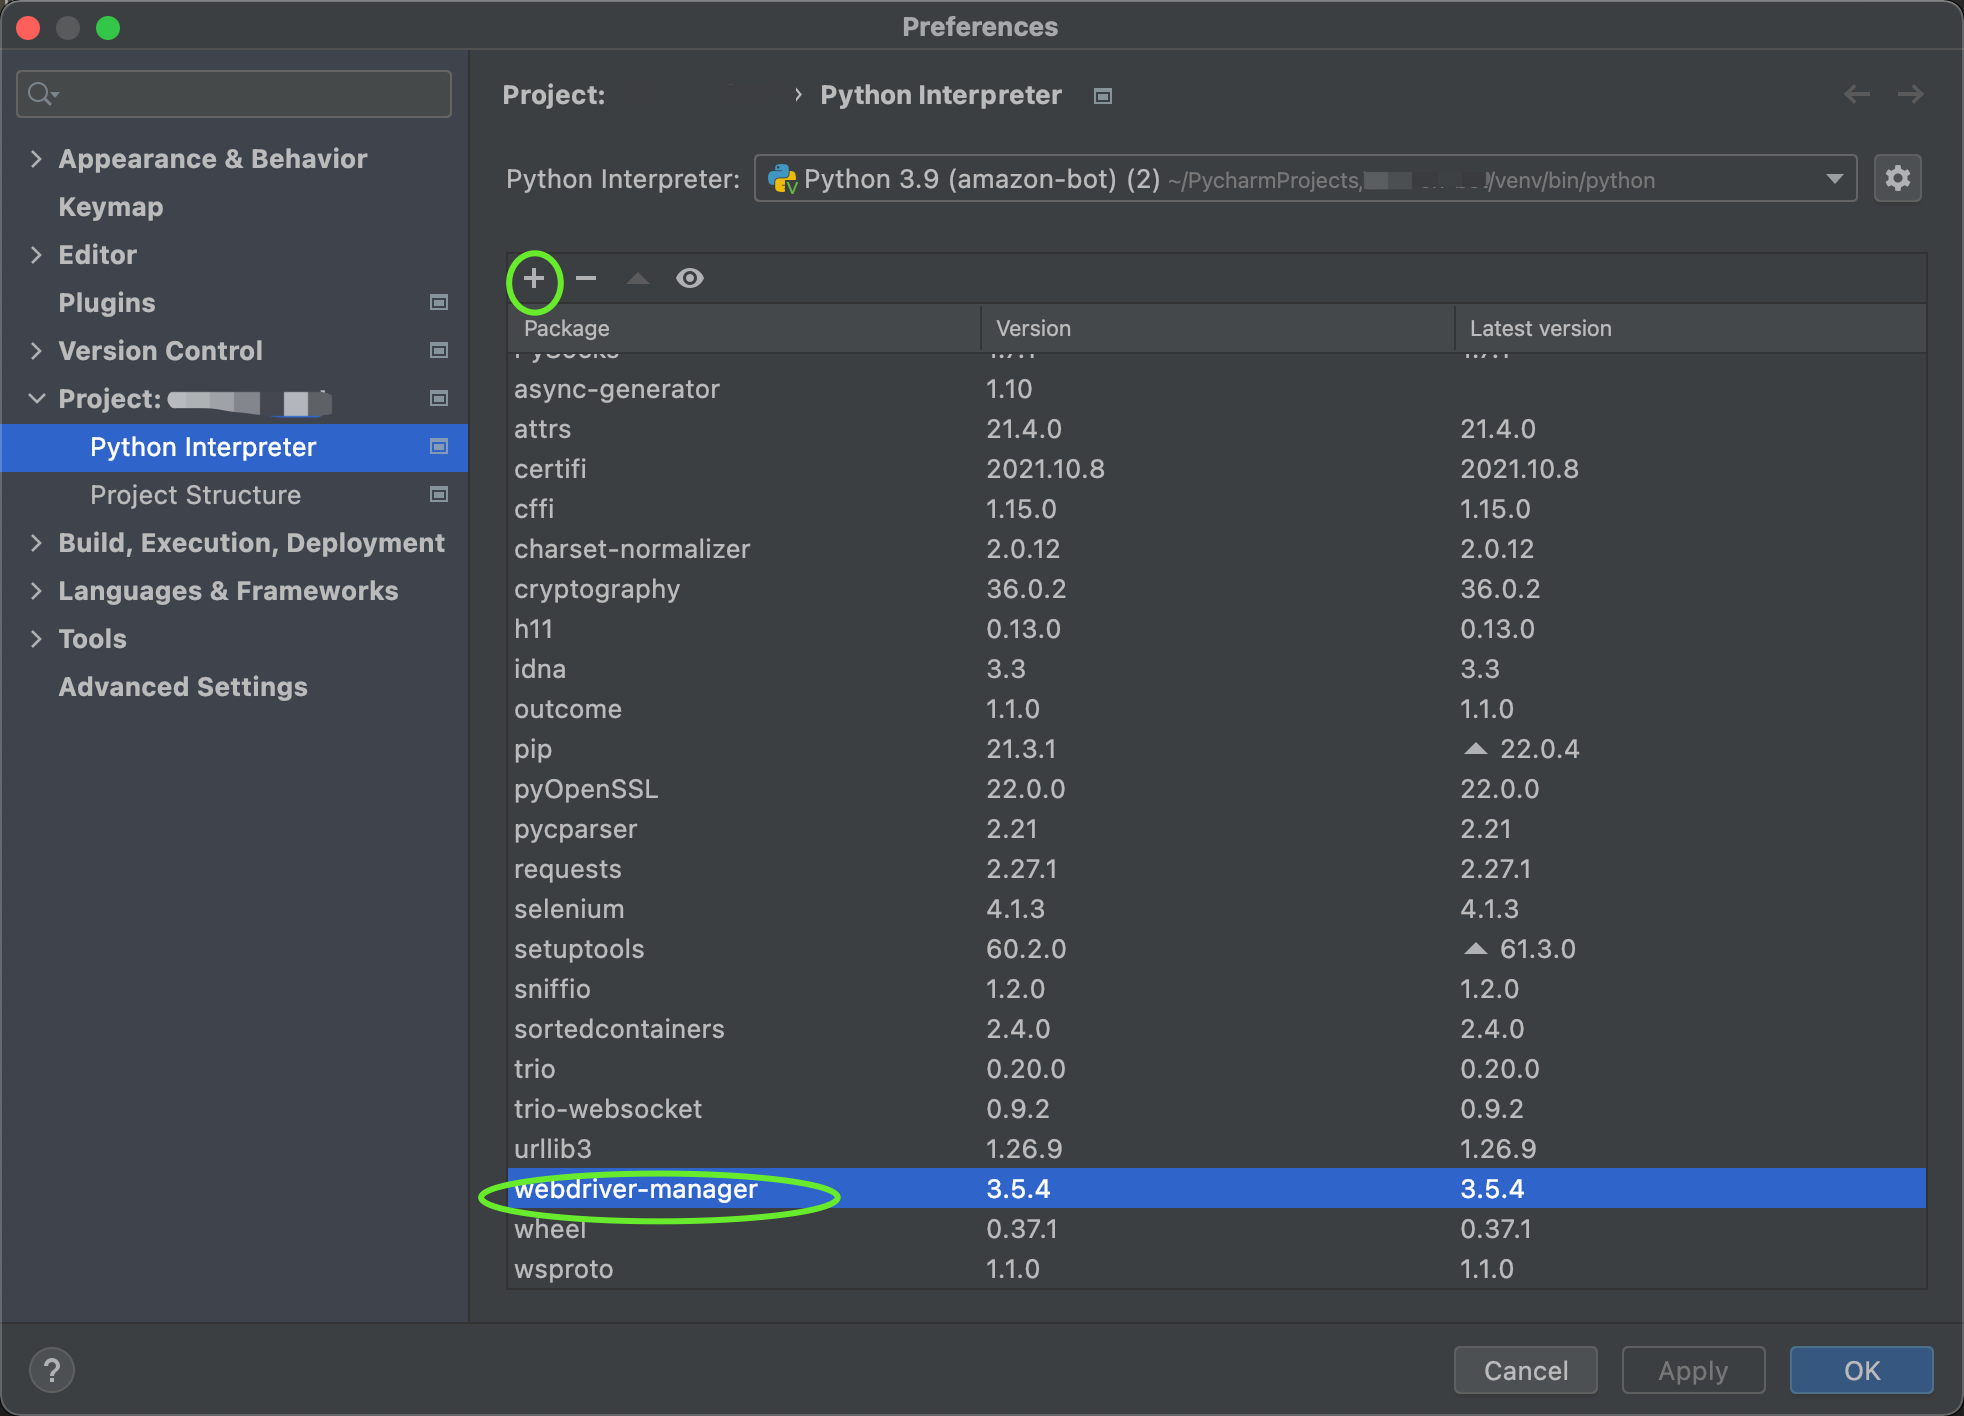Click the help question mark icon
Viewport: 1964px width, 1416px height.
(52, 1370)
